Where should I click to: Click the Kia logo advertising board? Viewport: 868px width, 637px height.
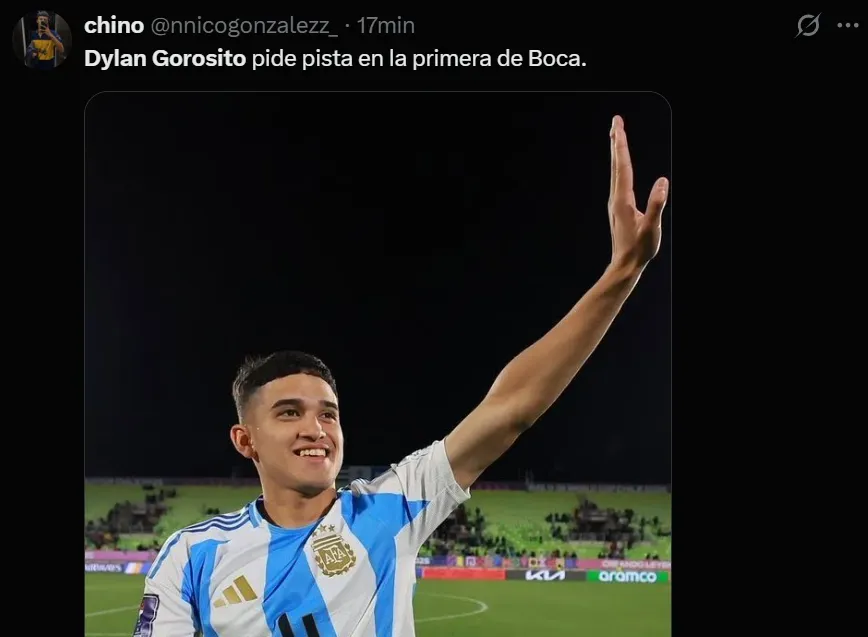tap(545, 576)
